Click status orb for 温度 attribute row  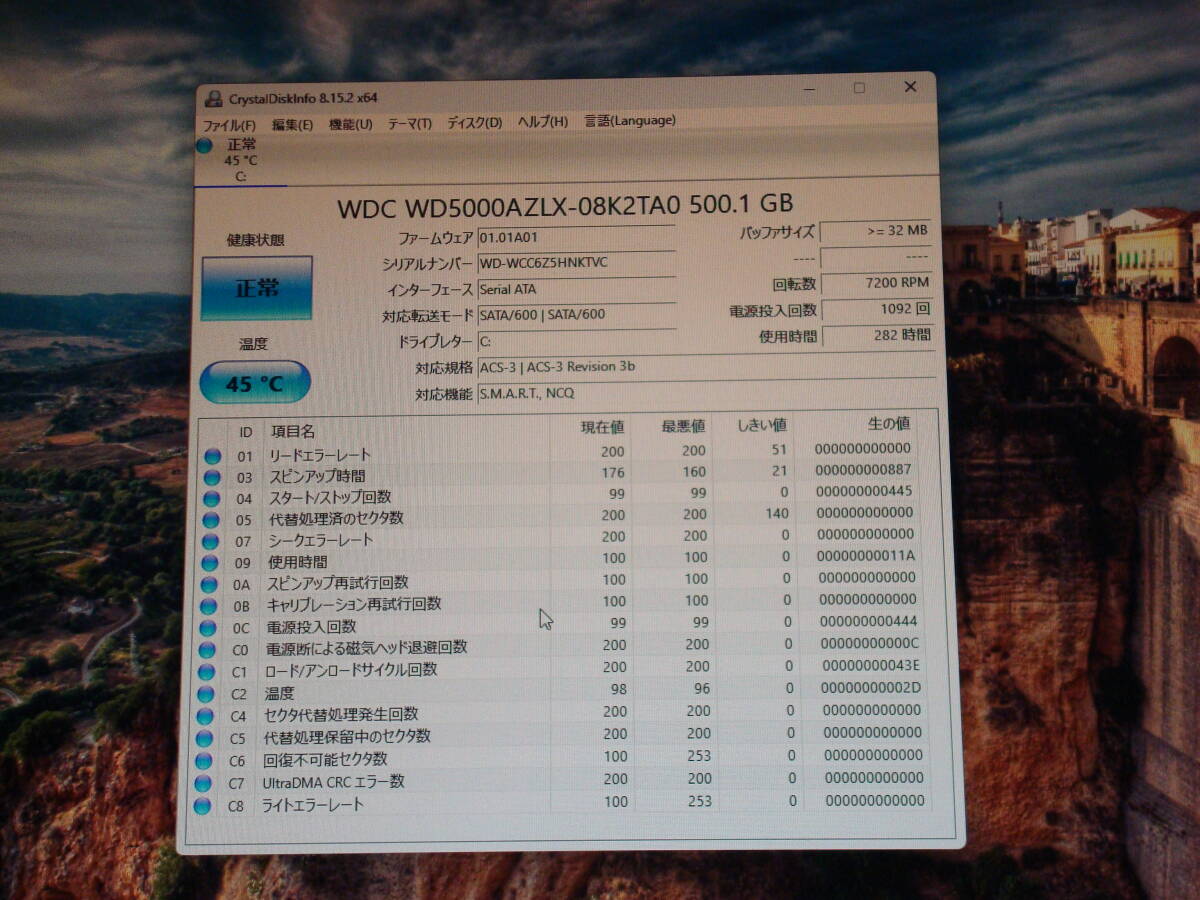click(206, 694)
